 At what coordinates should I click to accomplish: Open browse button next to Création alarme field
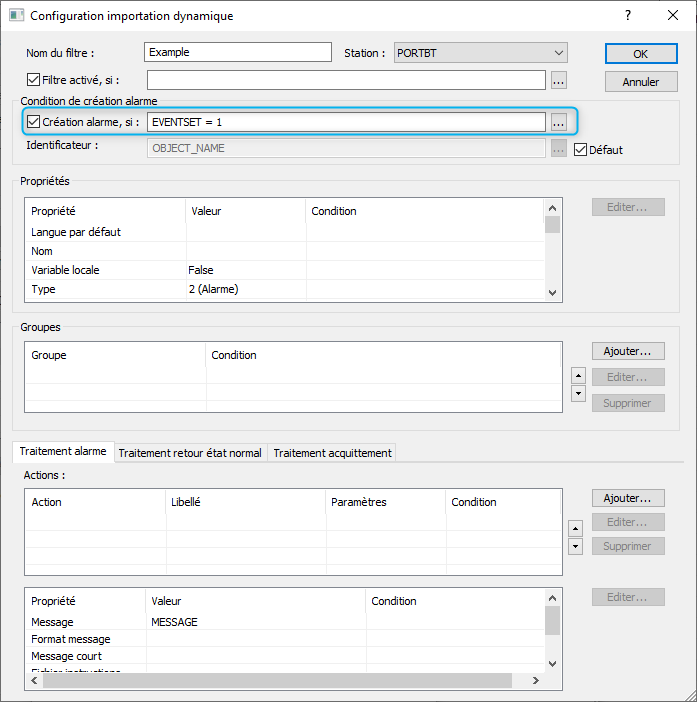559,122
